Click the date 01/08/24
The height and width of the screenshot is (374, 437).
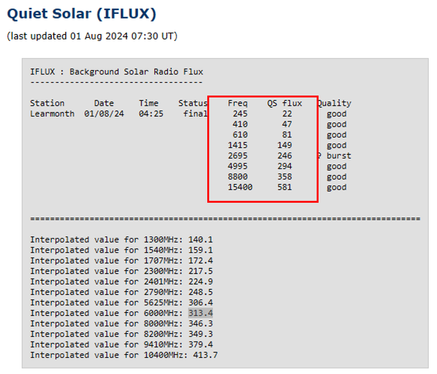[104, 114]
